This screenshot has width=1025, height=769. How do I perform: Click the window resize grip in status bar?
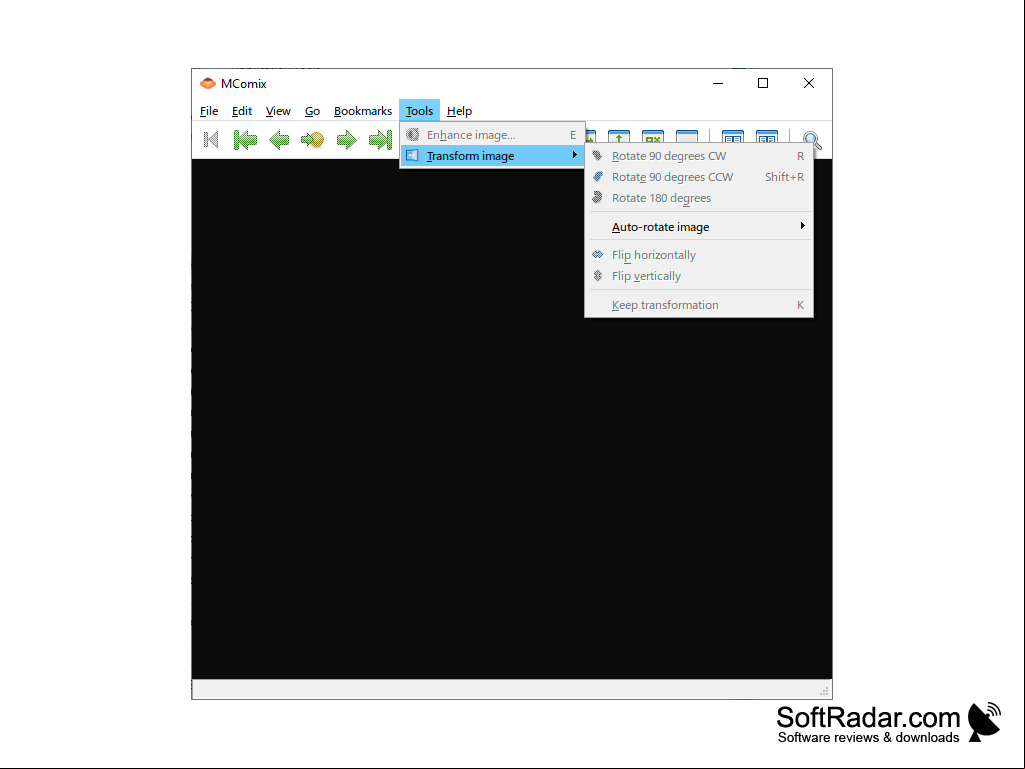pyautogui.click(x=824, y=691)
